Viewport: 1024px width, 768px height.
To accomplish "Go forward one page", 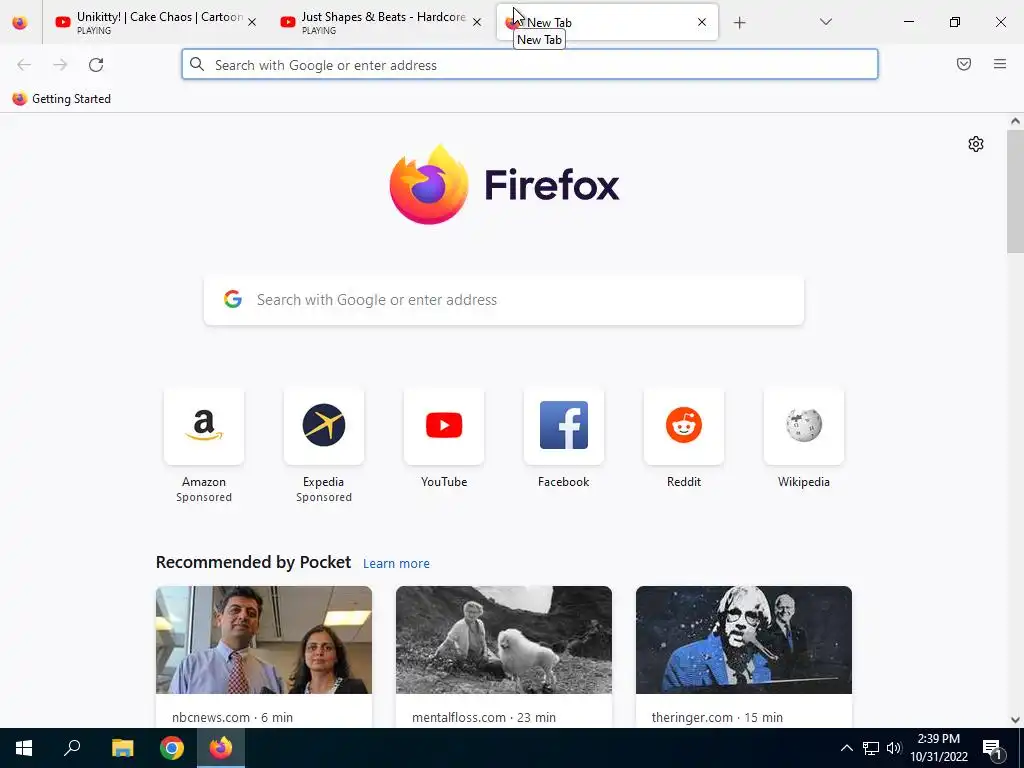I will click(60, 65).
